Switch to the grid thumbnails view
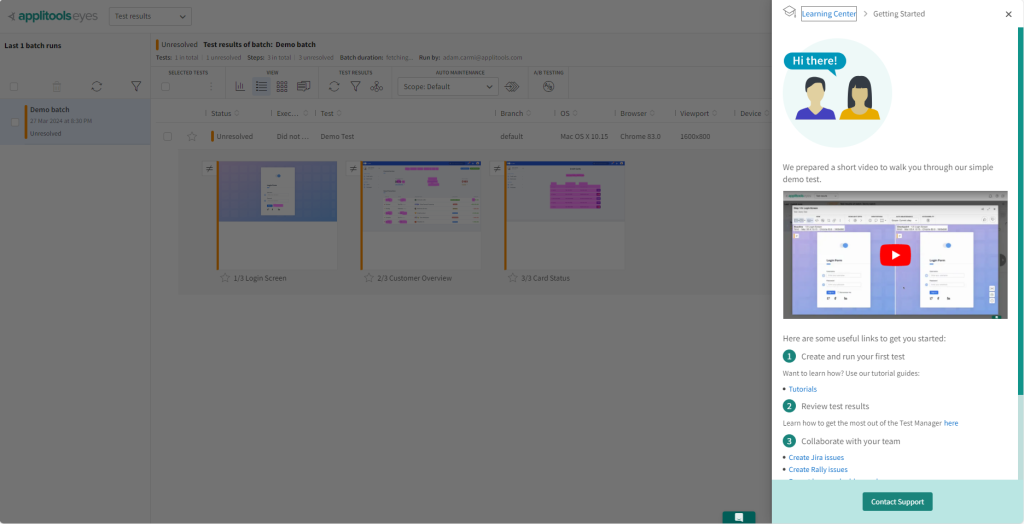This screenshot has width=1024, height=524. 282,87
